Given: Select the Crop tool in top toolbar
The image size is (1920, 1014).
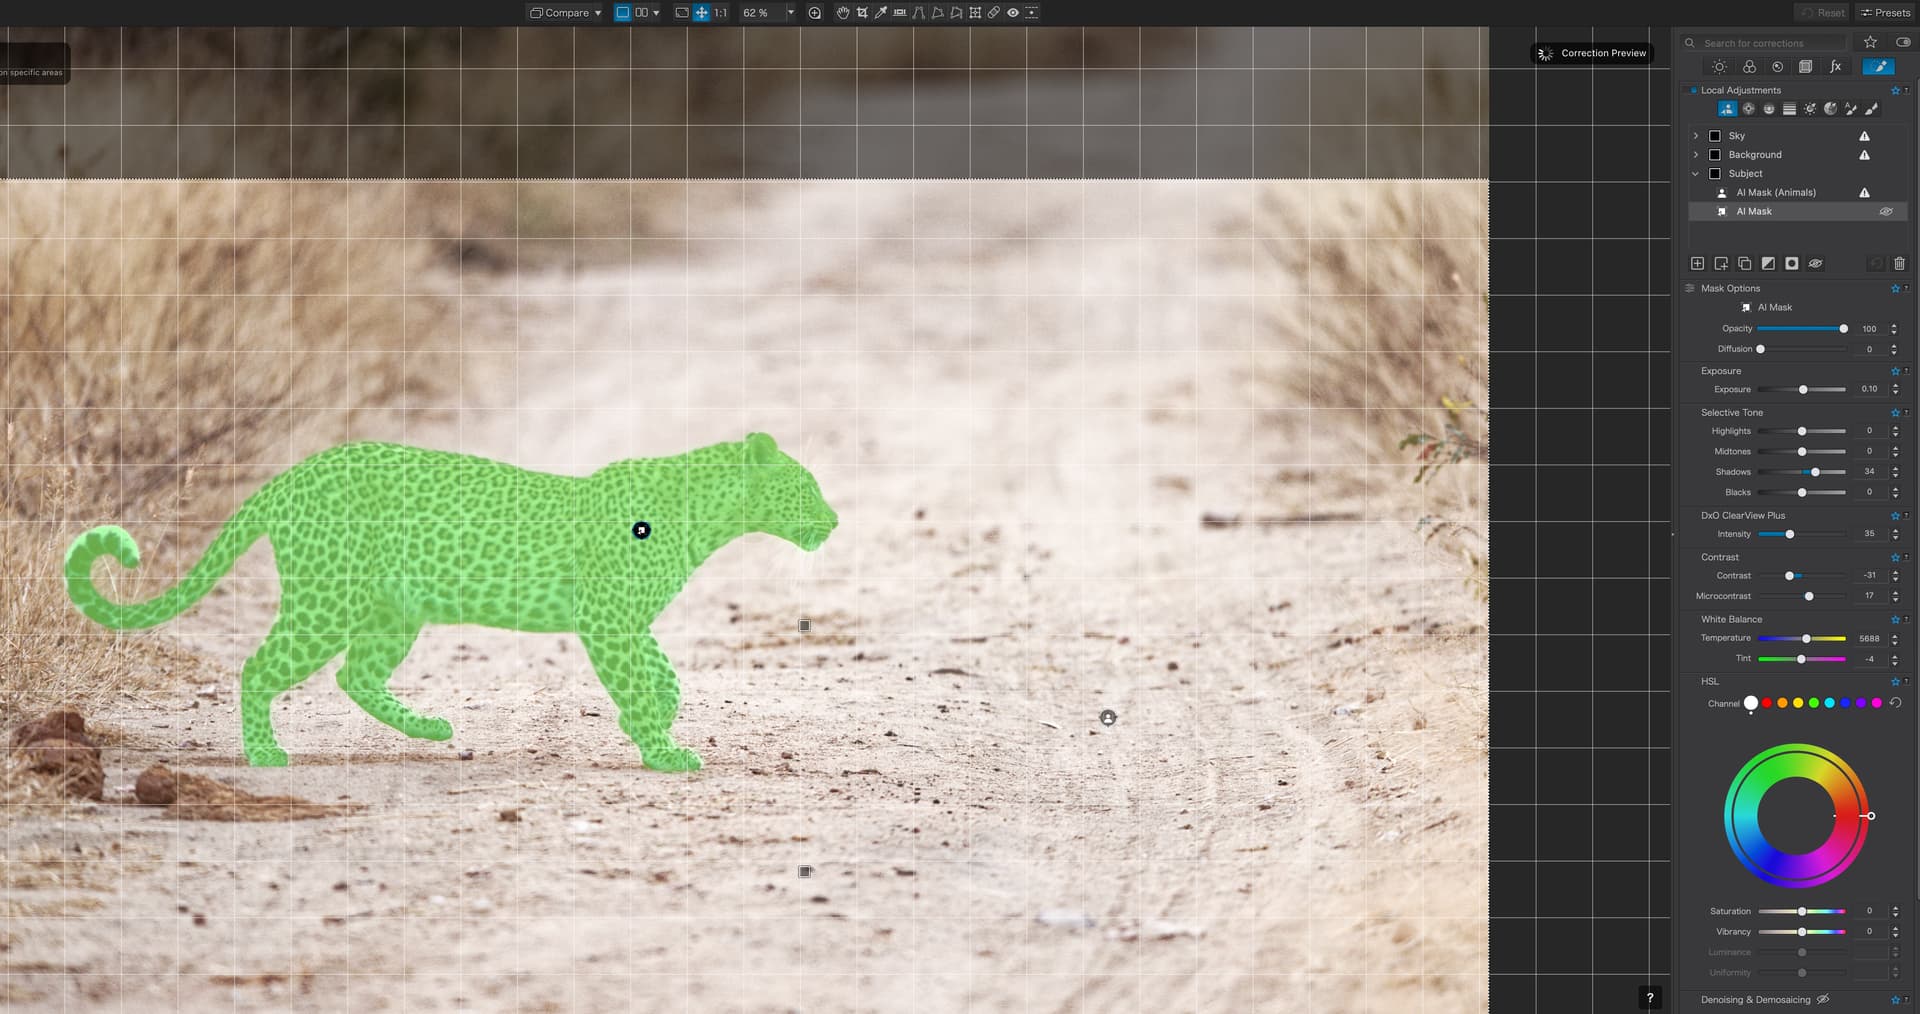Looking at the screenshot, I should tap(861, 13).
